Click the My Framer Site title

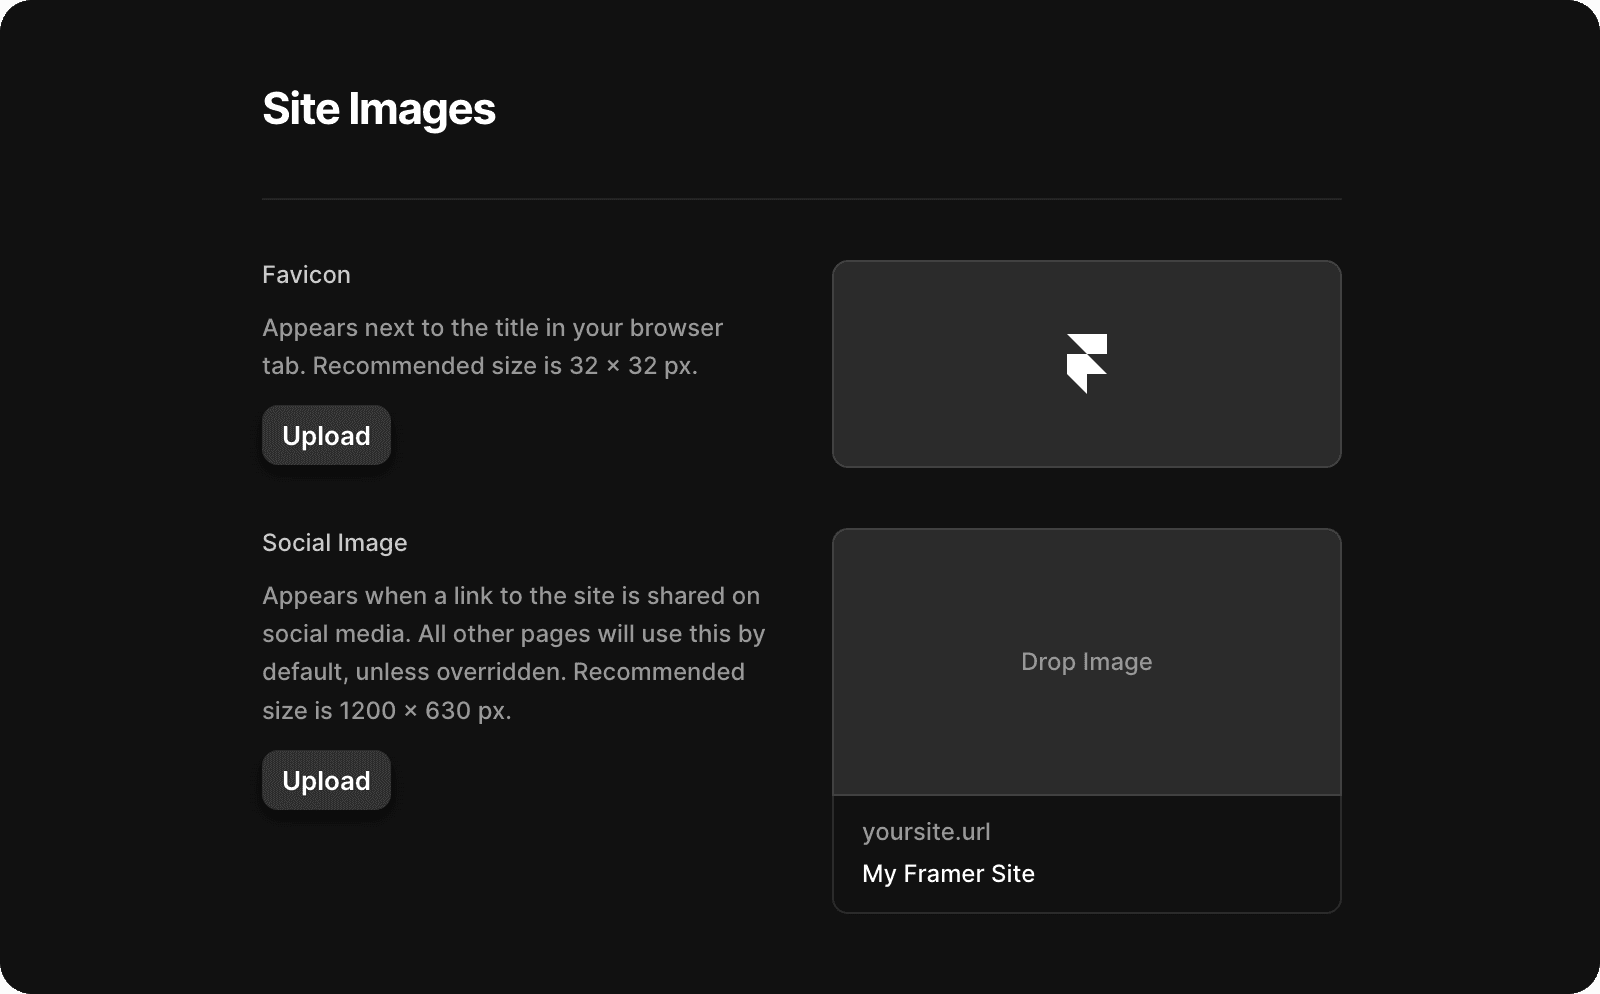[948, 874]
